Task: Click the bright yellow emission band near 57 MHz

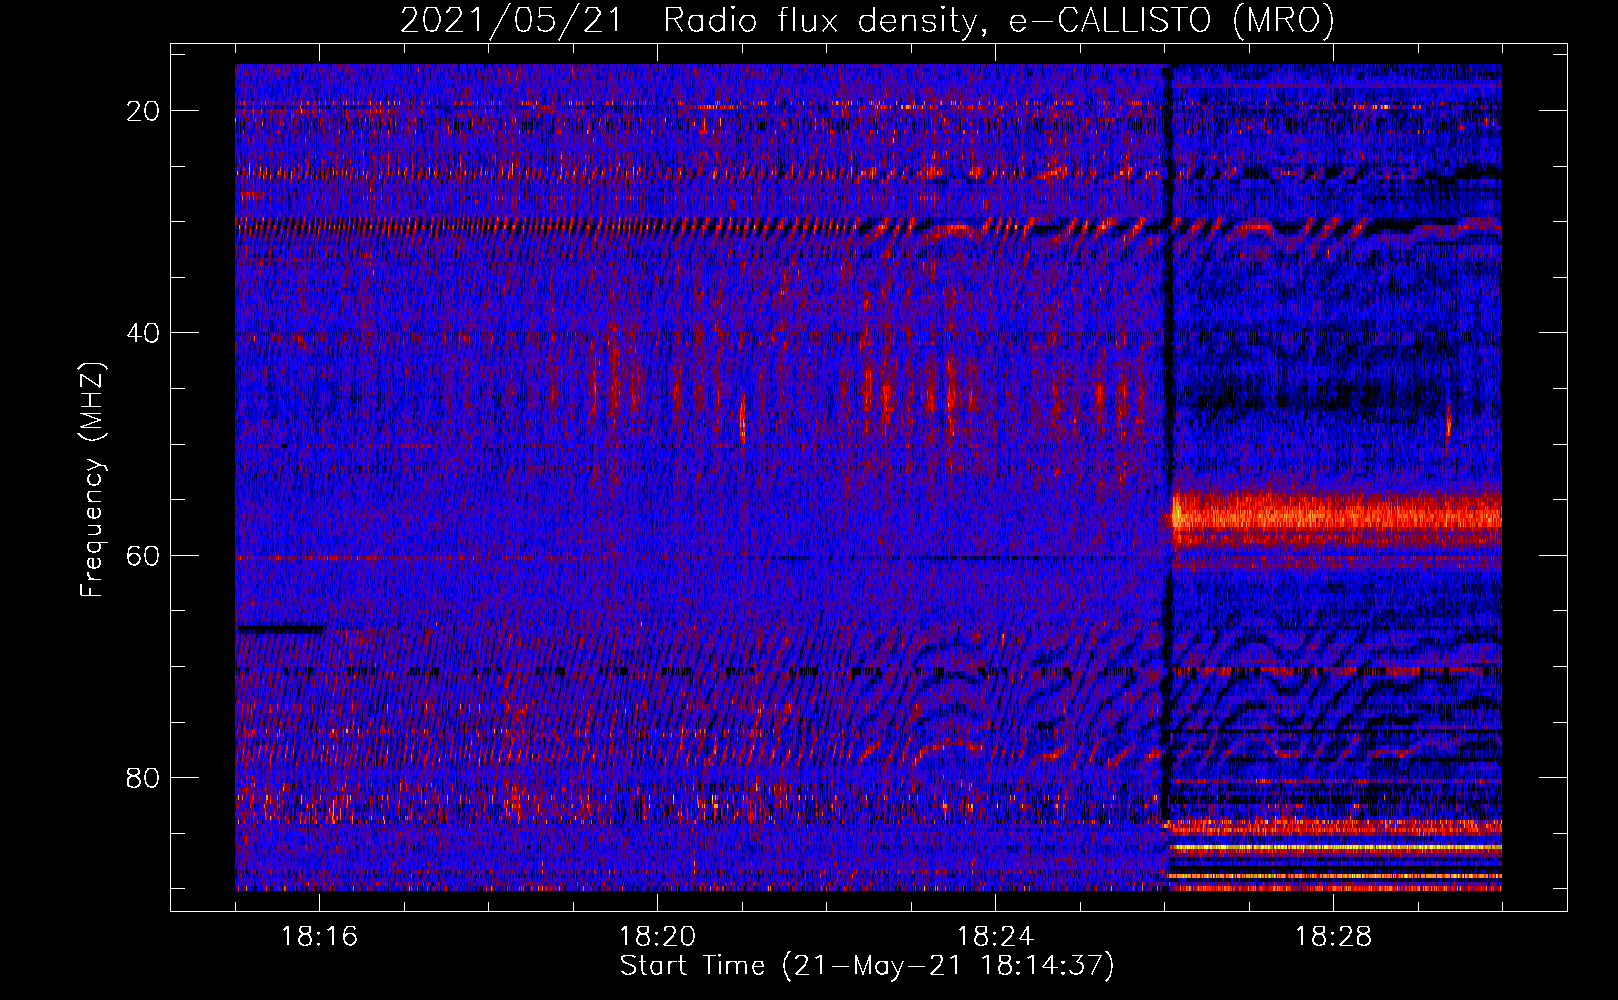Action: tap(1336, 515)
